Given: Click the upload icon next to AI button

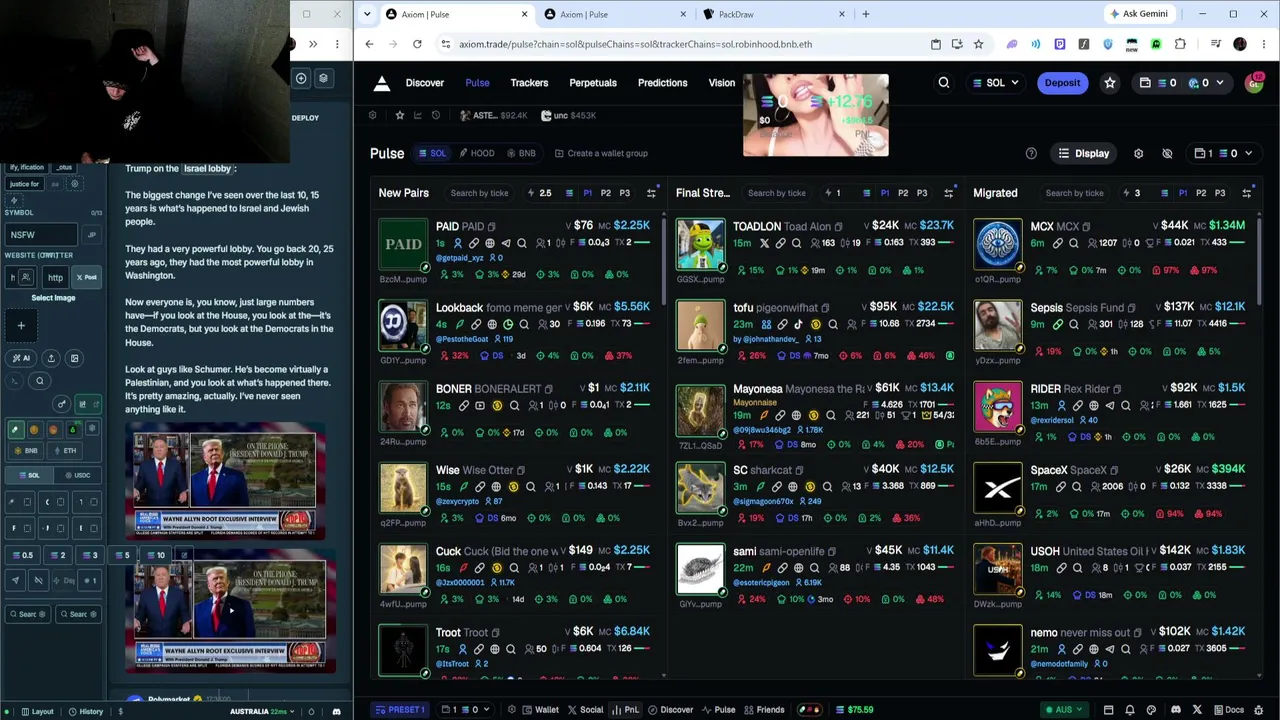Looking at the screenshot, I should 50,358.
